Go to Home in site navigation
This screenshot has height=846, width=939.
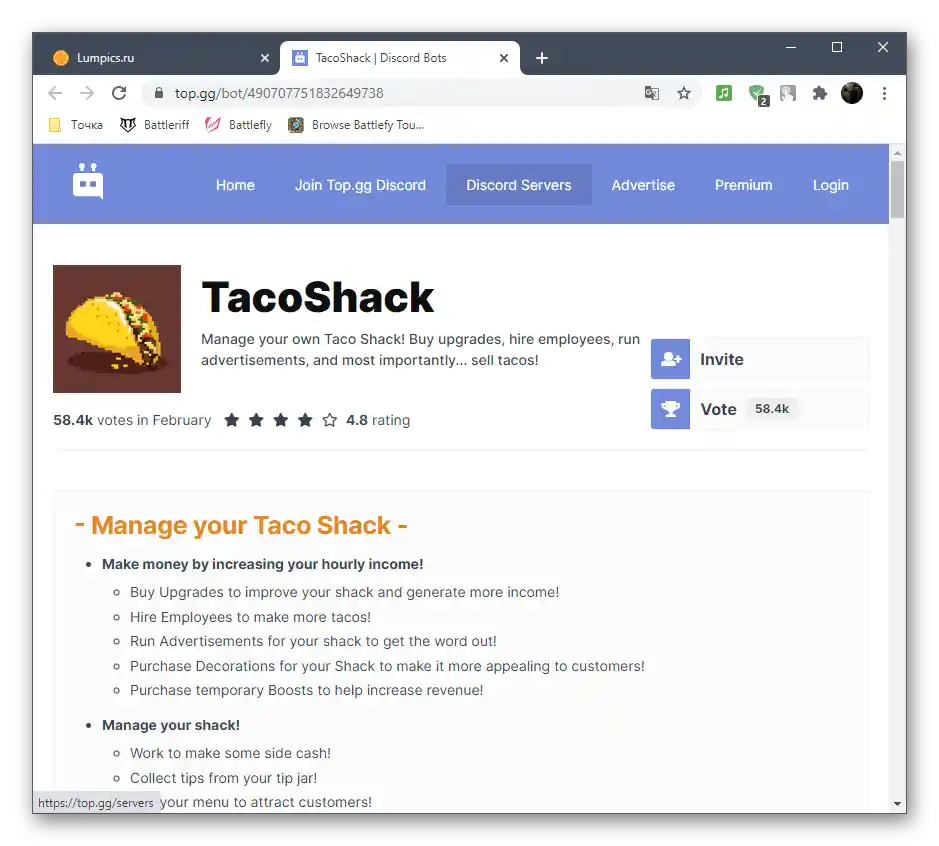[x=235, y=185]
